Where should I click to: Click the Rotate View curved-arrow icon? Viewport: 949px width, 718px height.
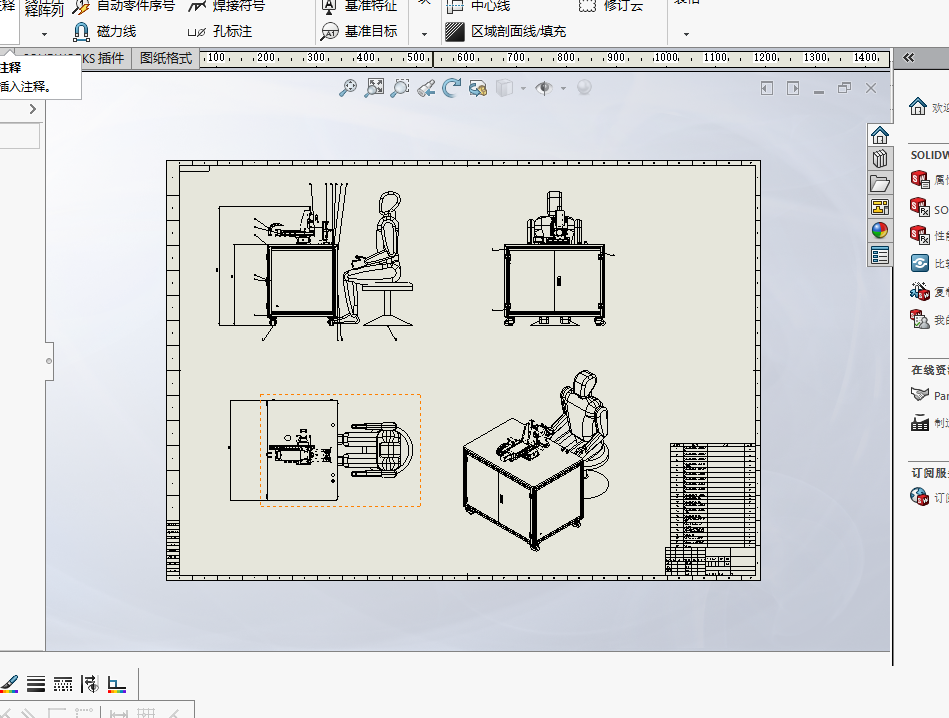(x=452, y=88)
